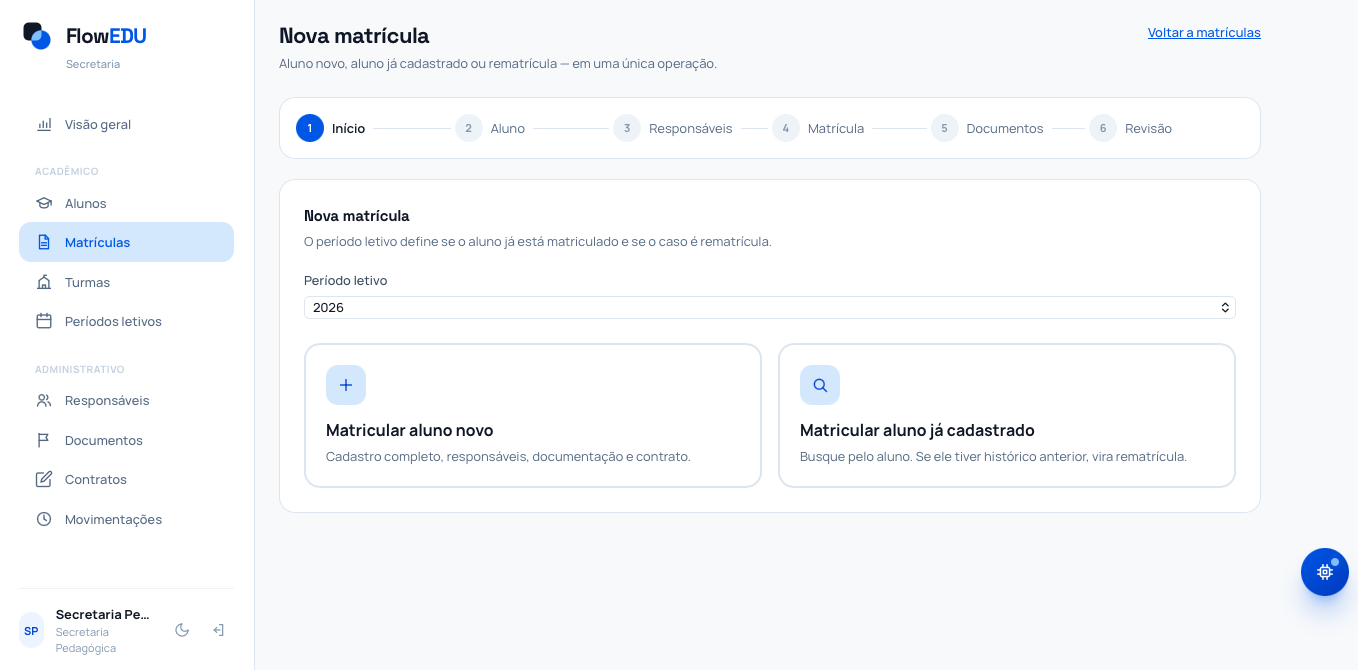Select step 2 Aluno in the stepper
This screenshot has height=670, width=1358.
click(x=490, y=128)
